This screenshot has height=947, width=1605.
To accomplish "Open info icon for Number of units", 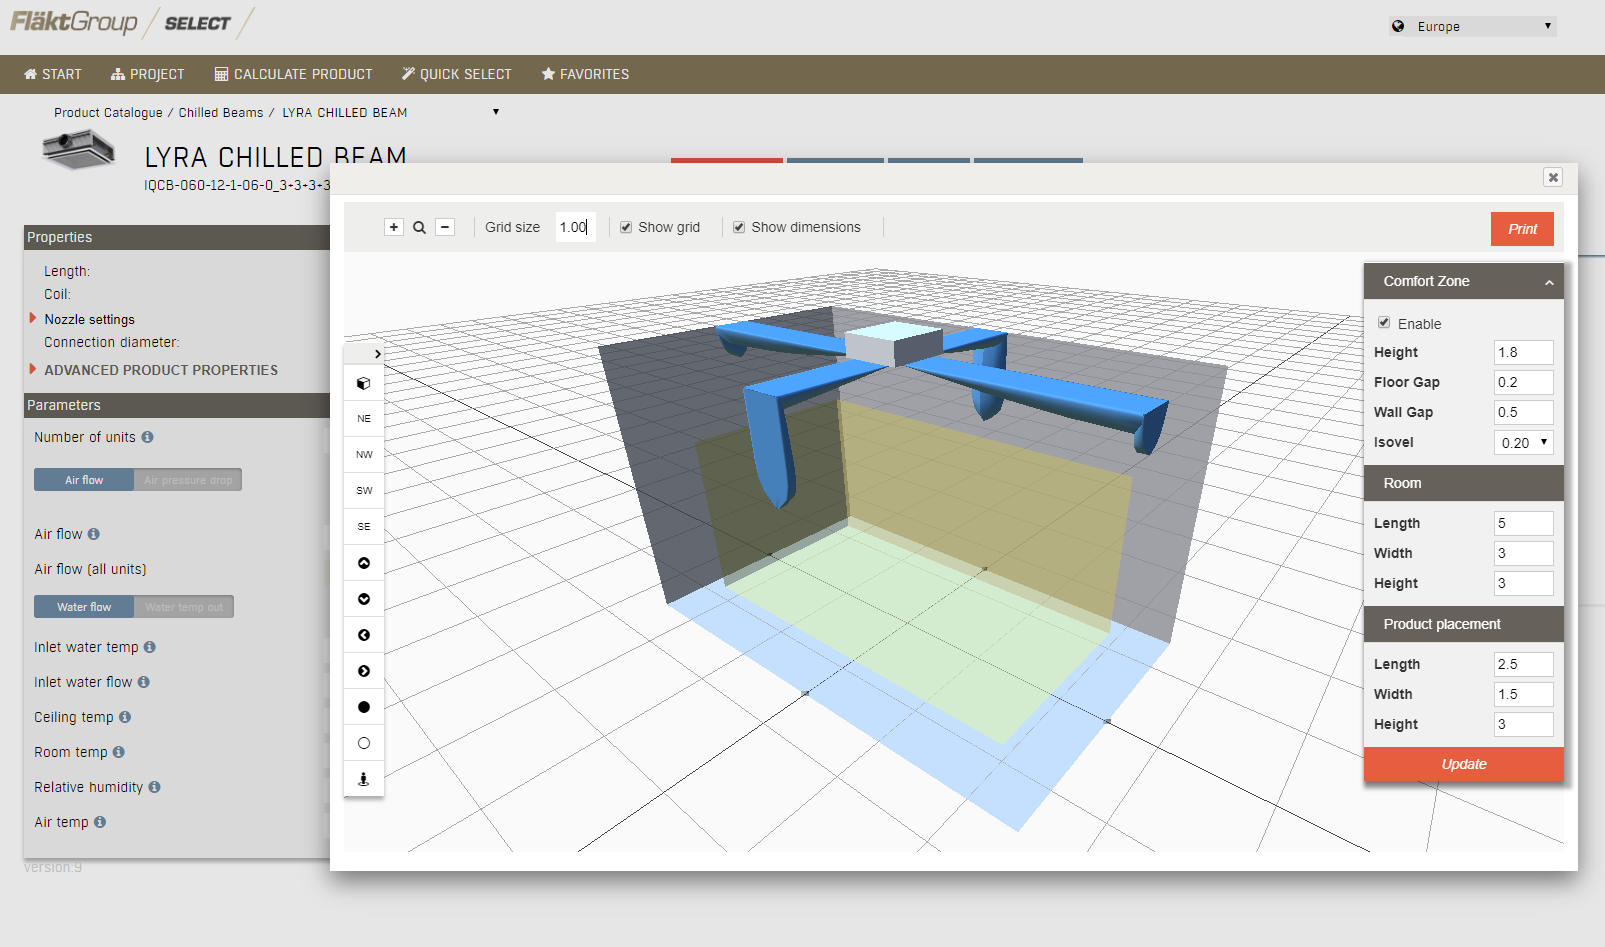I will tap(148, 437).
